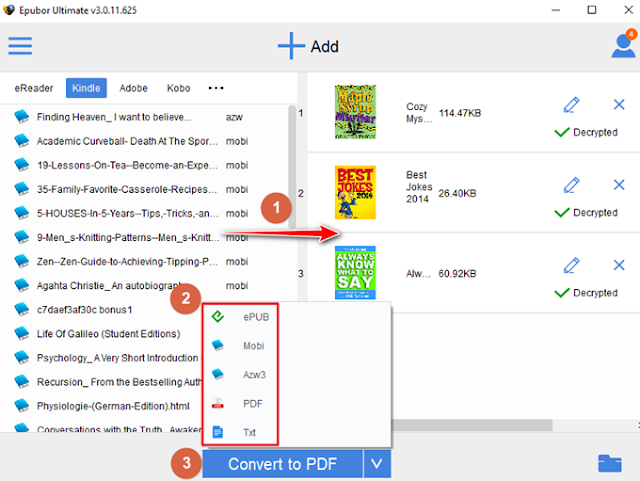Select Recursion_ From the Bestselling Auth
The height and width of the screenshot is (481, 640).
tap(119, 382)
